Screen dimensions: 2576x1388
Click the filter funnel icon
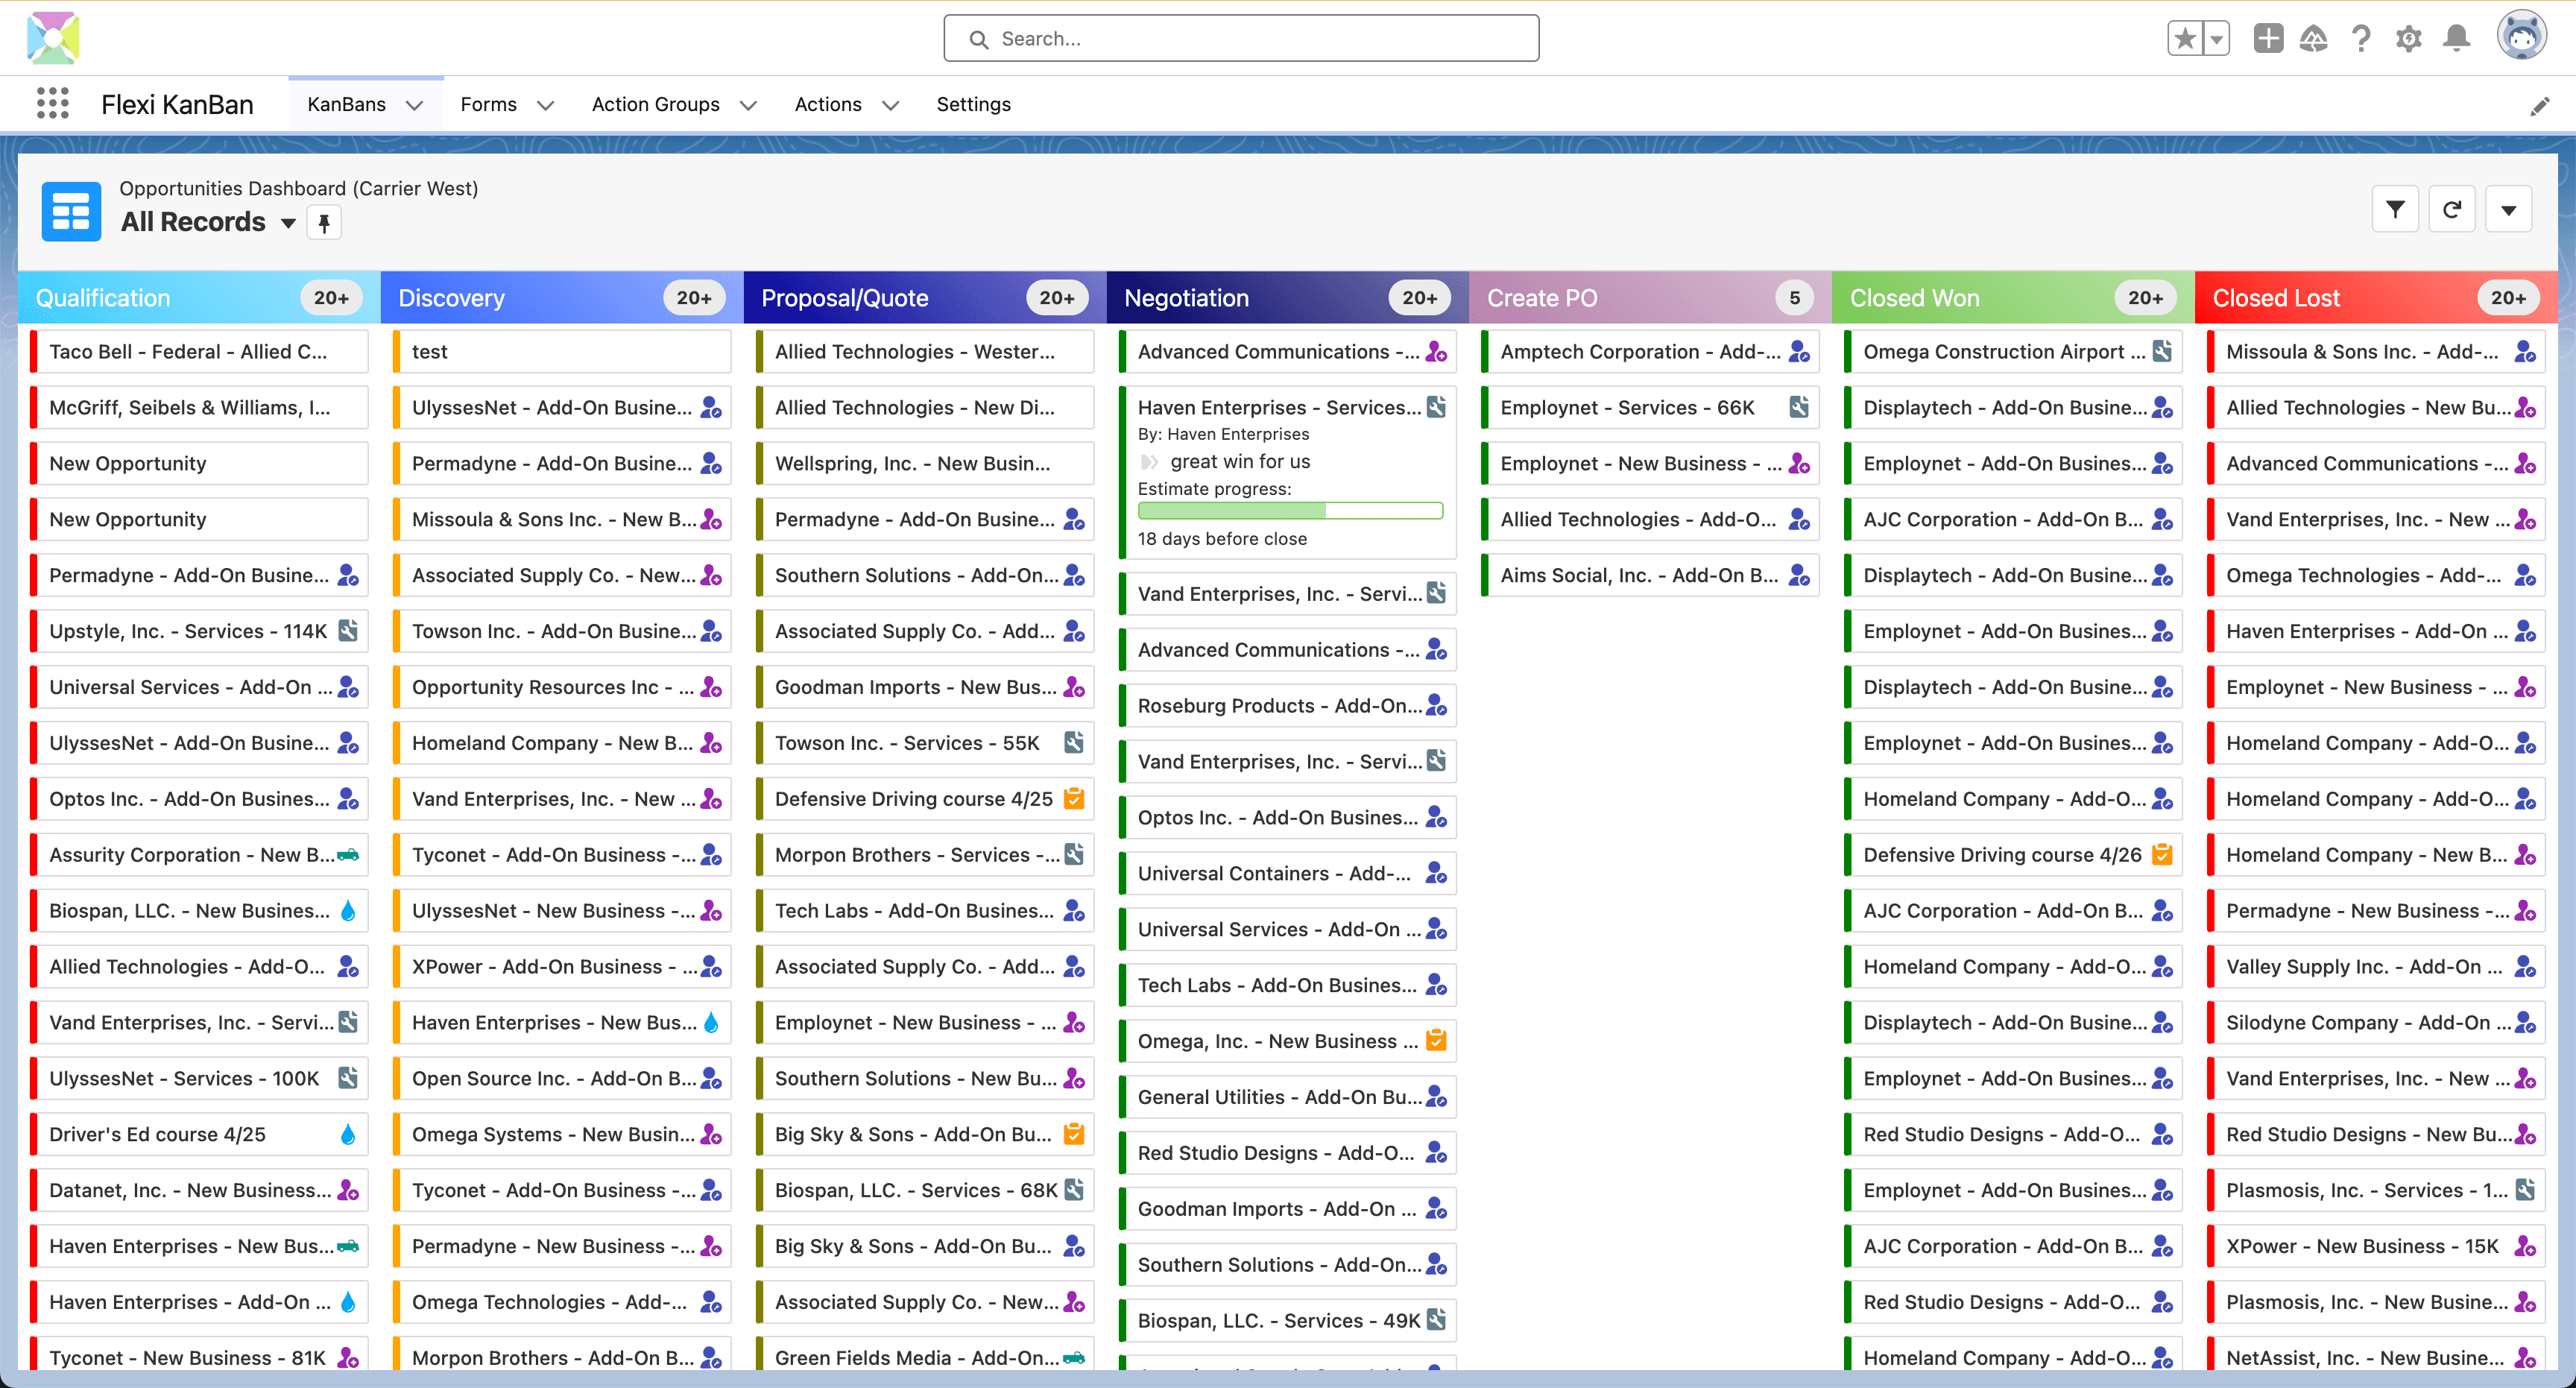(2395, 209)
